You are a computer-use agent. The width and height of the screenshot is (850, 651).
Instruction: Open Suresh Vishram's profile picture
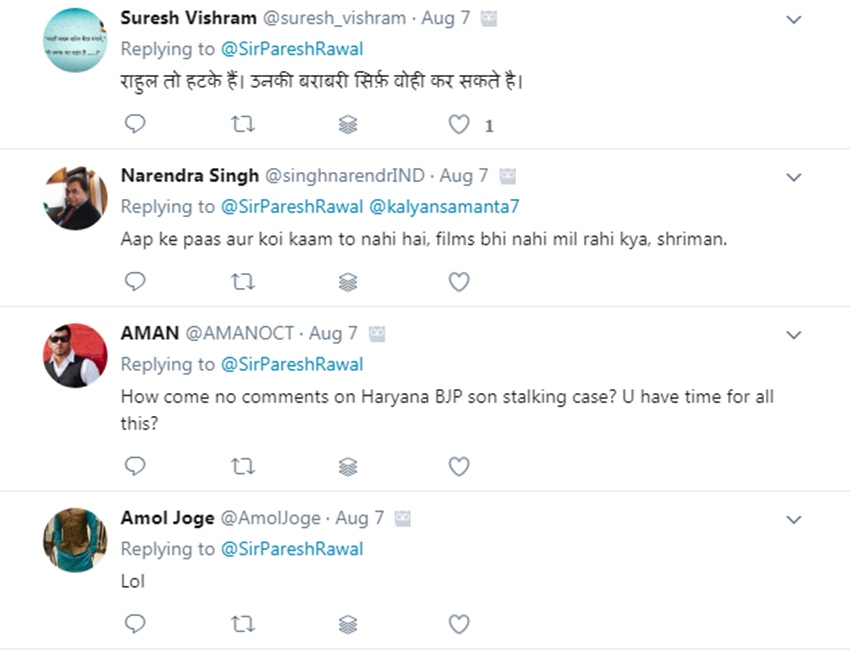tap(75, 40)
